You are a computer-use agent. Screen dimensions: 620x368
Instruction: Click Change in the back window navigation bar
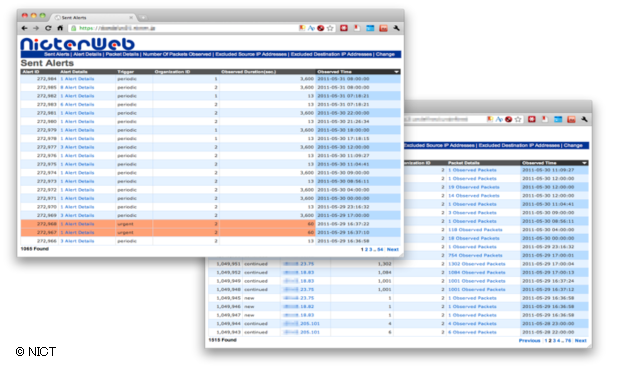tap(573, 145)
